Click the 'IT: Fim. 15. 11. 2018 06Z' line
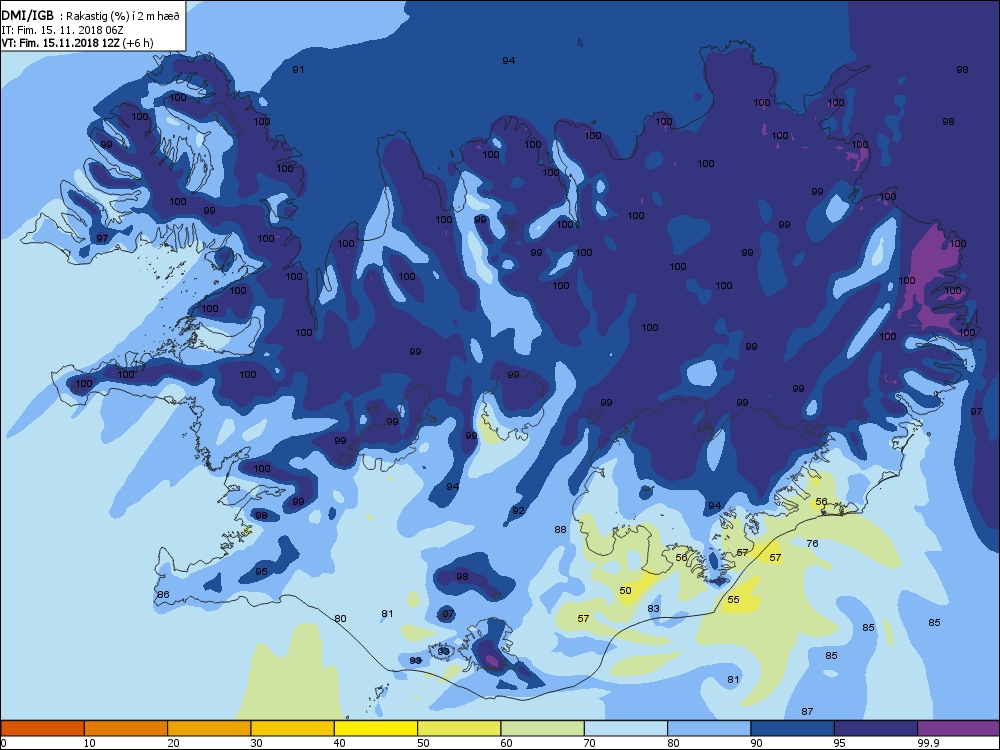Viewport: 1000px width, 750px height. [62, 30]
